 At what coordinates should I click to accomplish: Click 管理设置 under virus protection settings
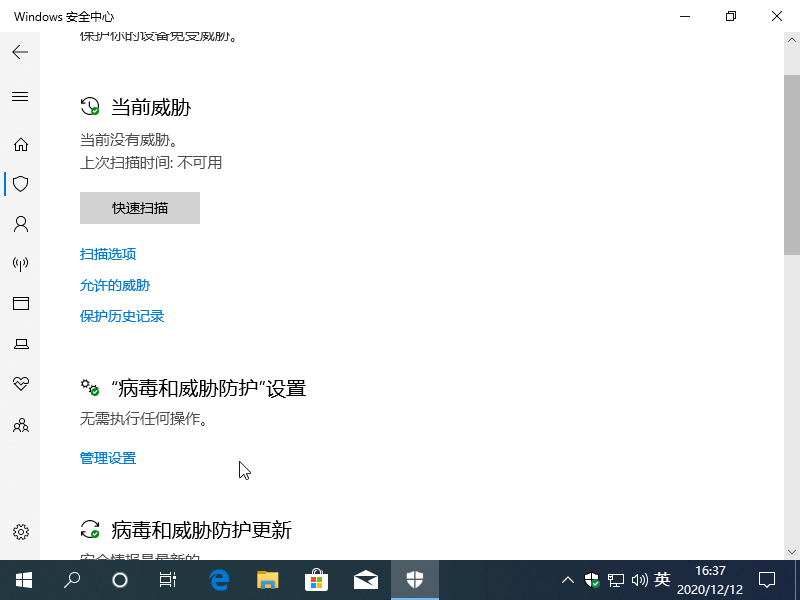(107, 457)
